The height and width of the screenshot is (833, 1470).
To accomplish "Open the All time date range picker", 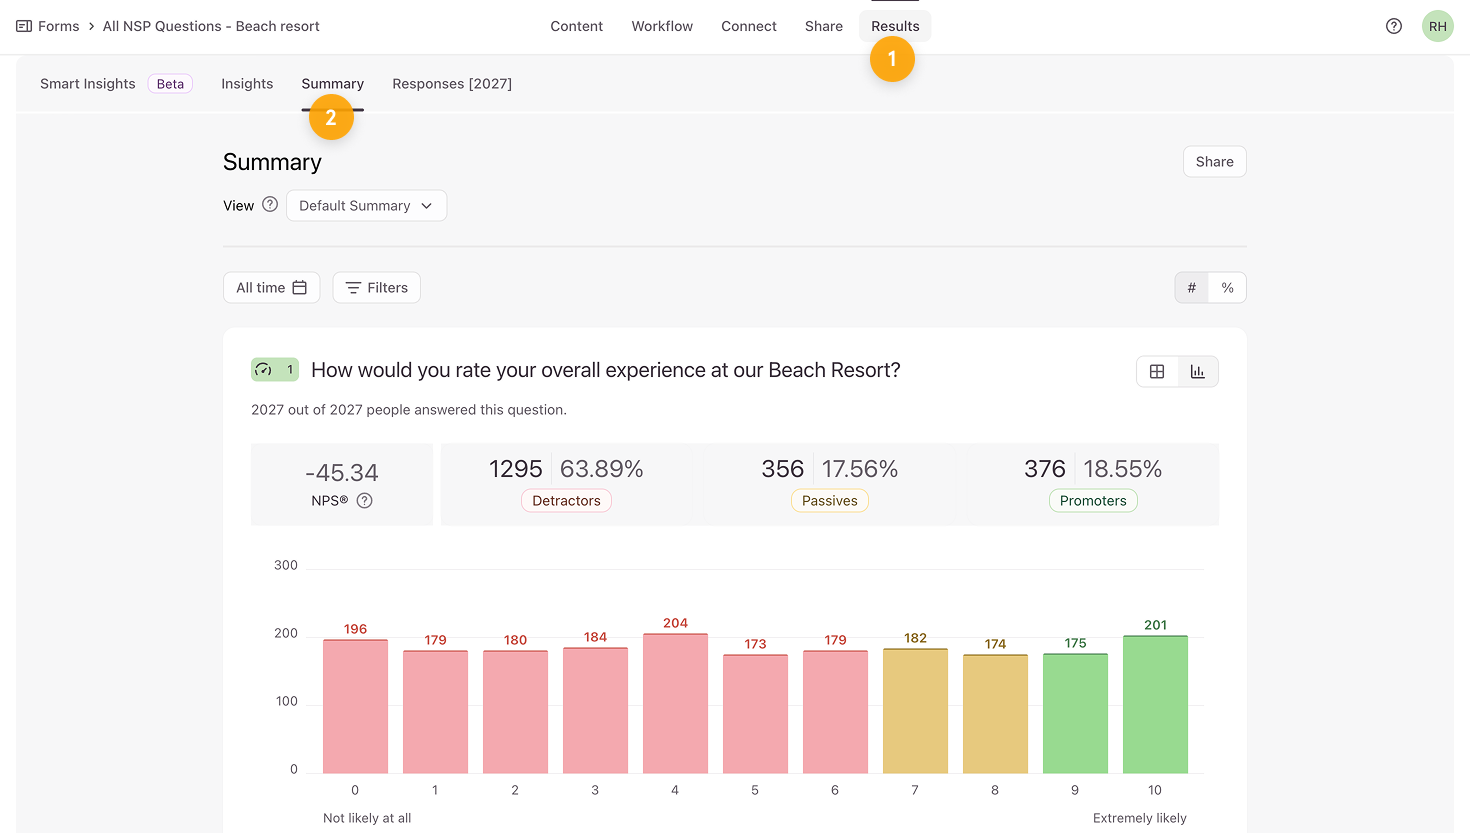I will (x=271, y=288).
